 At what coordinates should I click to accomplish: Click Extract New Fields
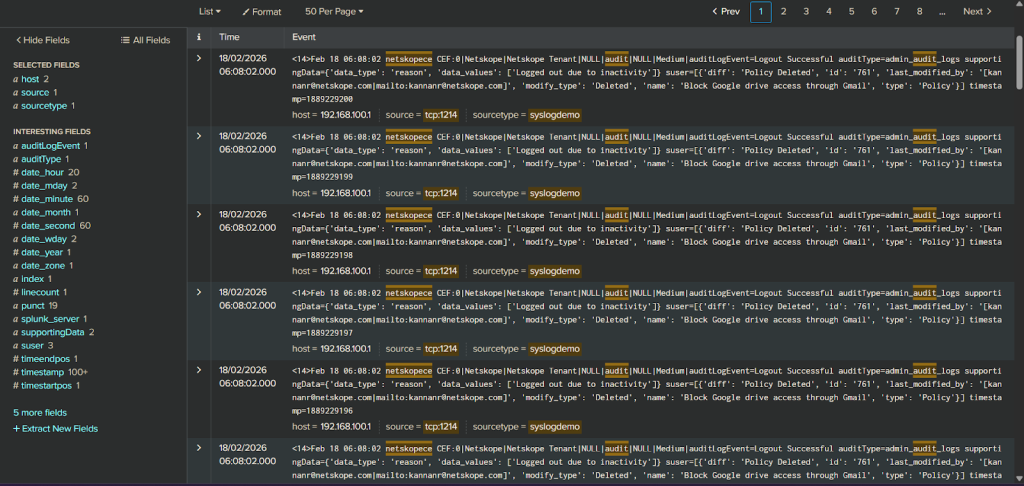point(56,429)
